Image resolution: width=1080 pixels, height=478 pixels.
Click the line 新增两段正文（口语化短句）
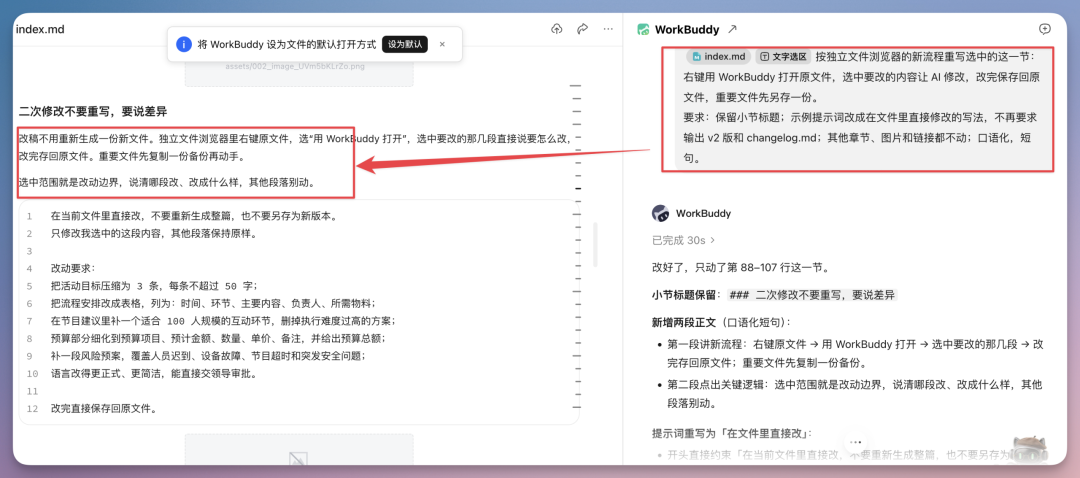[722, 322]
